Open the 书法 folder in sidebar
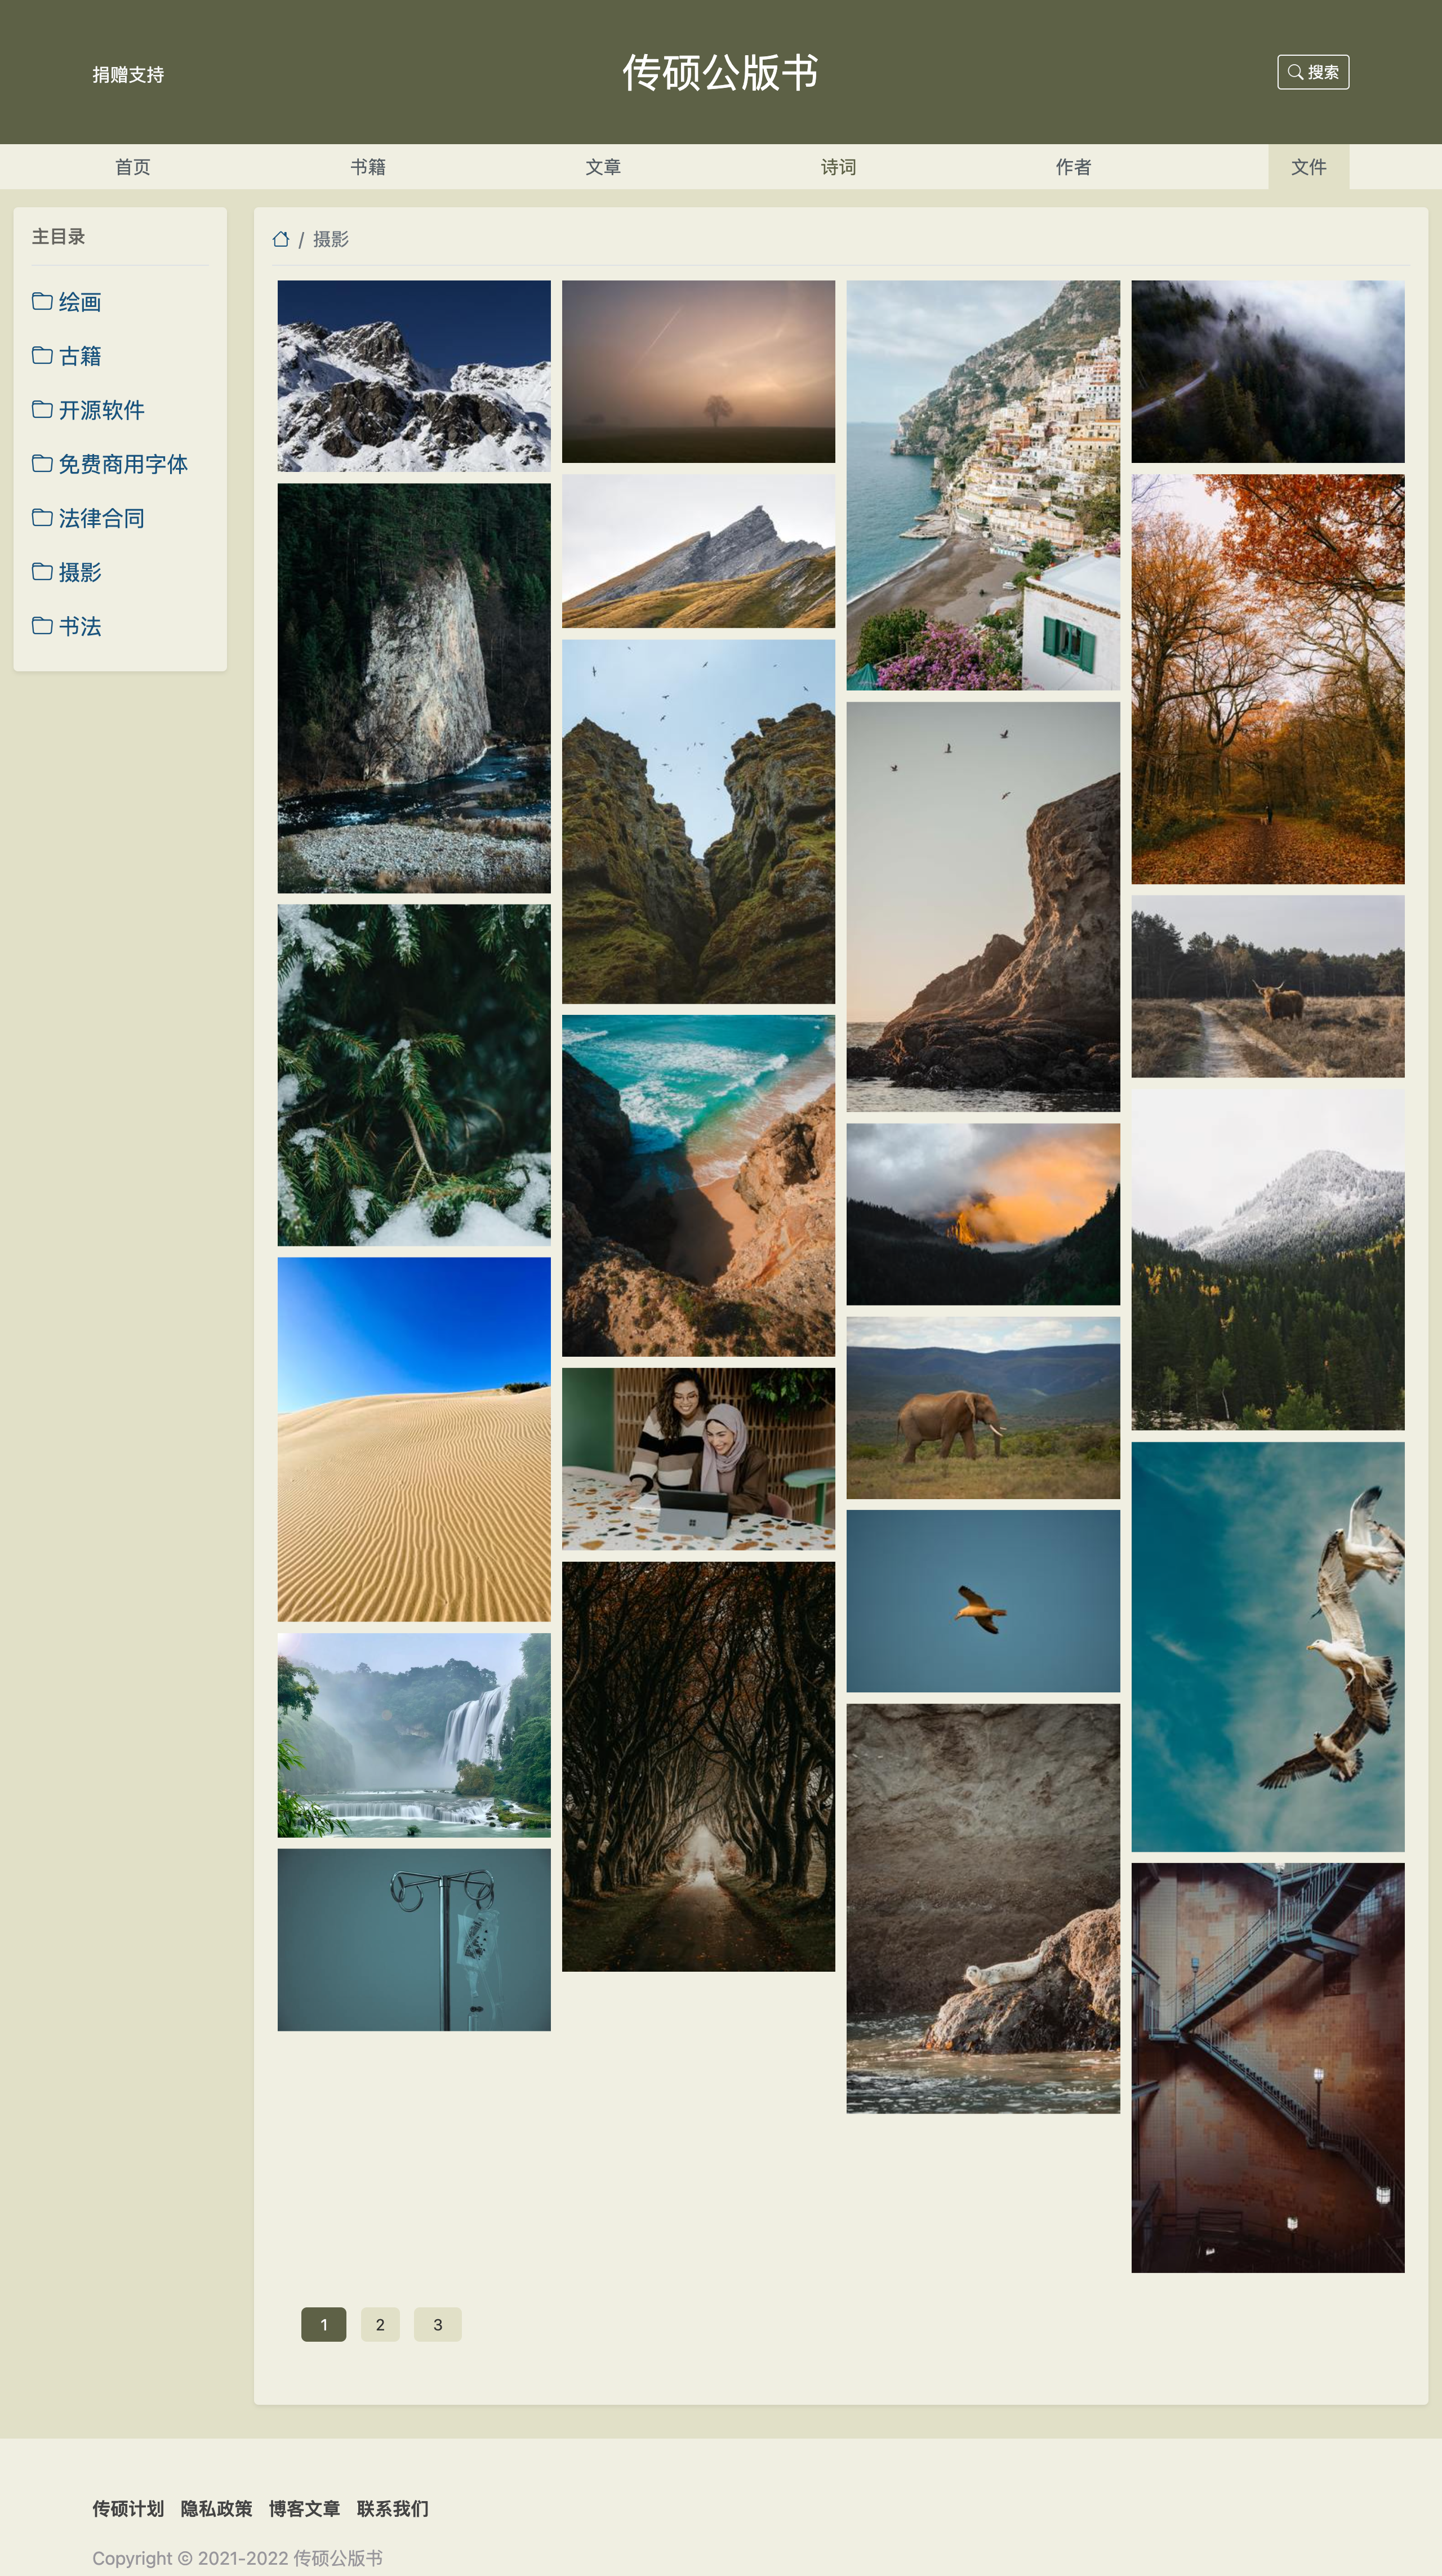The height and width of the screenshot is (2576, 1442). (x=67, y=626)
